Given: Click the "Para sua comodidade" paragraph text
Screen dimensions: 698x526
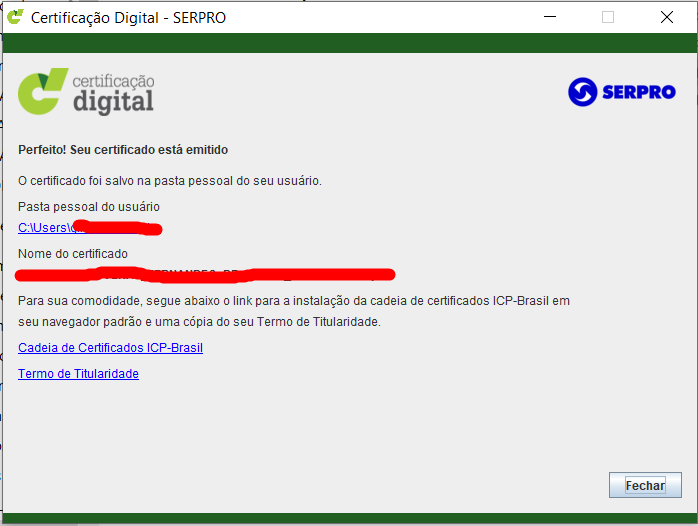Looking at the screenshot, I should 293,301.
